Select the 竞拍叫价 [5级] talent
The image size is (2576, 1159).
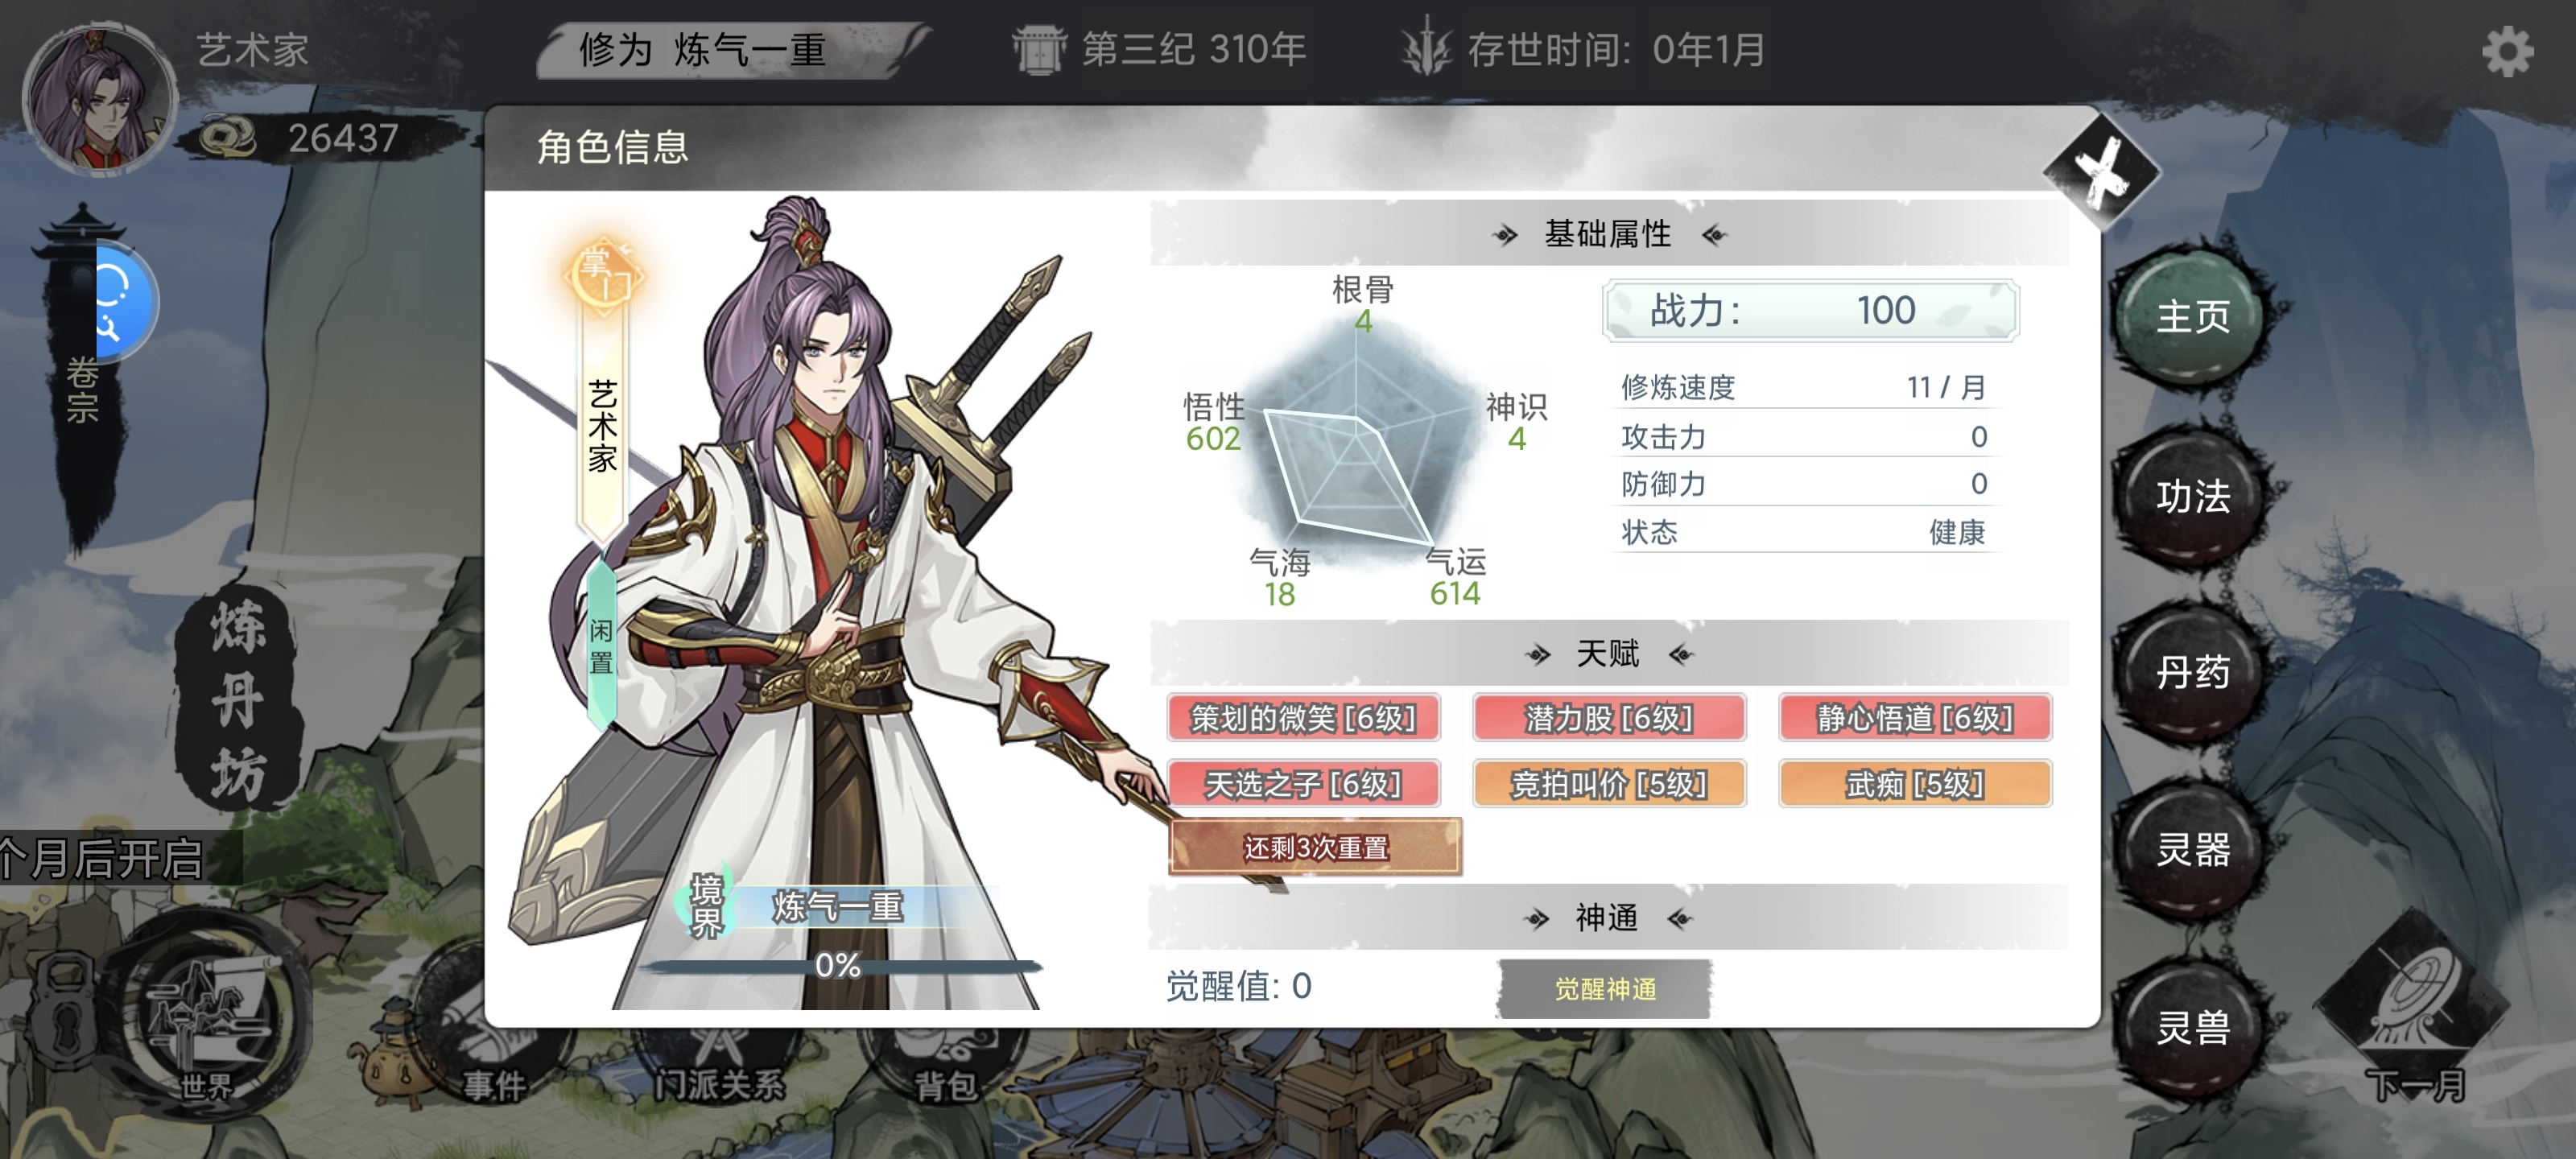point(1608,784)
